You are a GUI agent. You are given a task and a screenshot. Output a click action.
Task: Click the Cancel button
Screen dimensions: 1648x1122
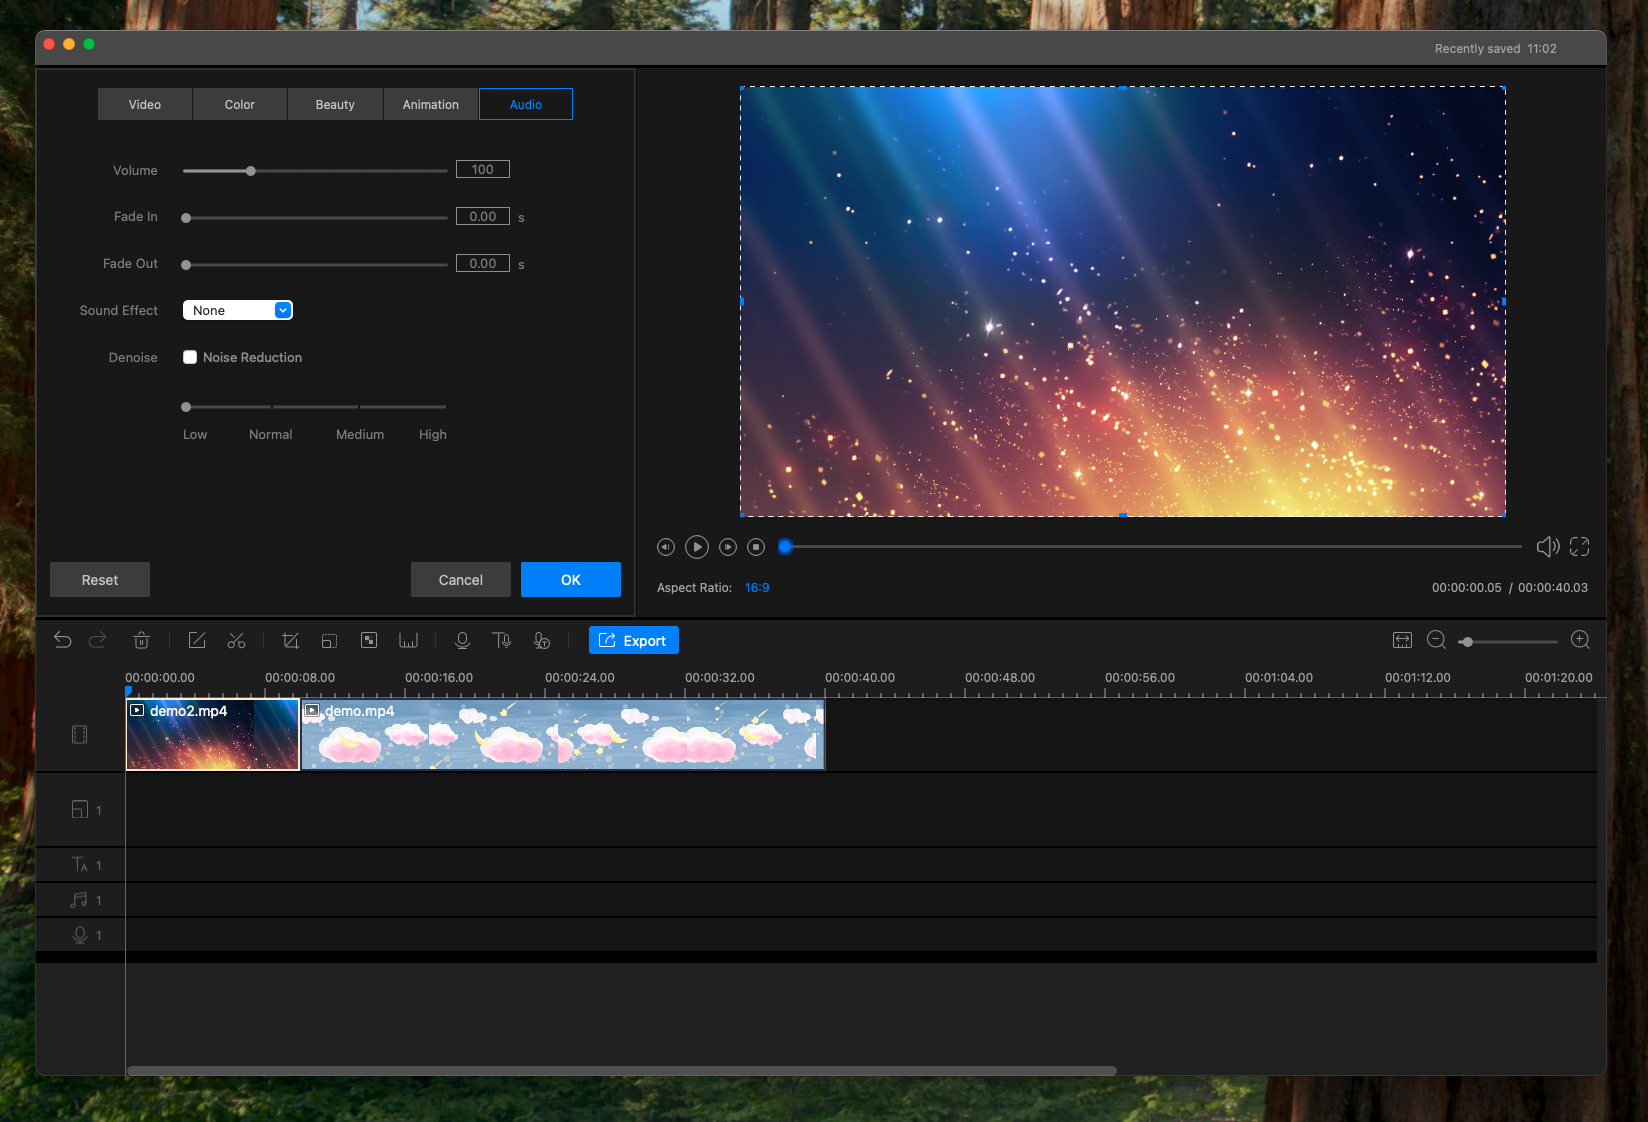point(461,580)
